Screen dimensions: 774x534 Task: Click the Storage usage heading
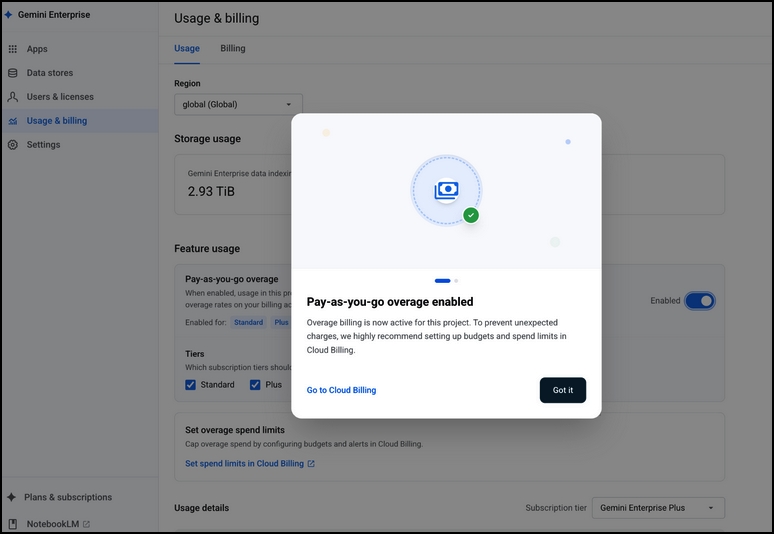click(x=207, y=139)
